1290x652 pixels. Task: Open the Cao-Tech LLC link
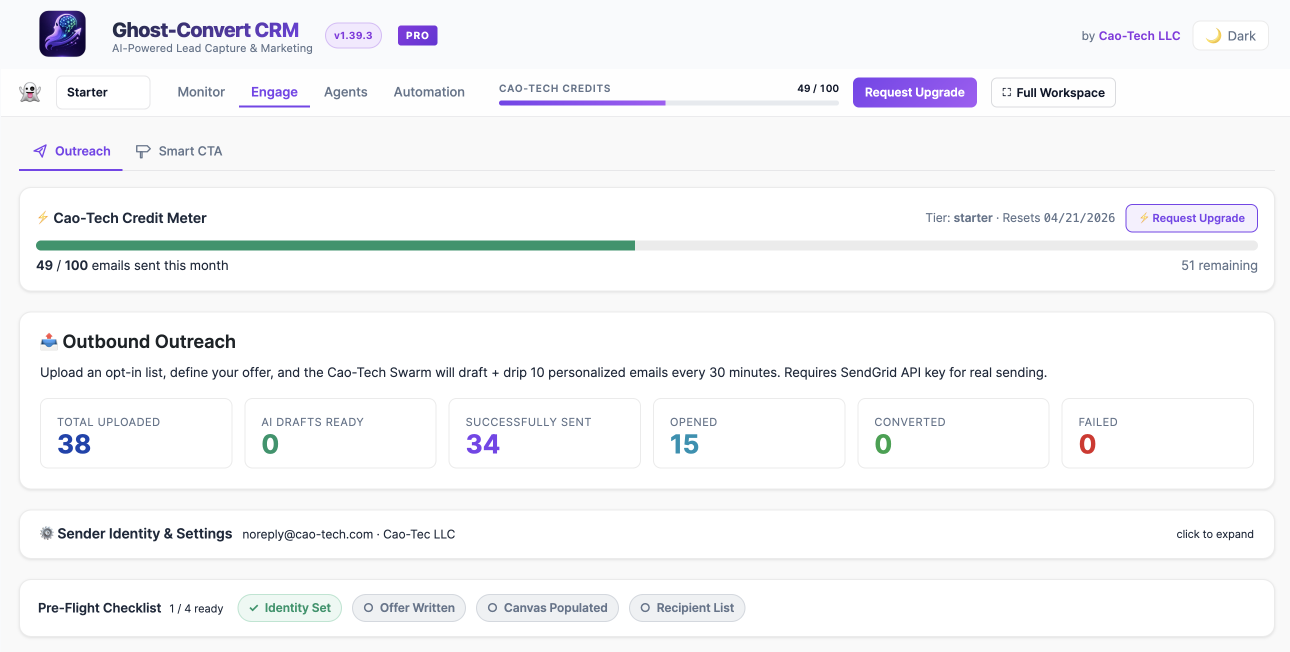click(1140, 36)
